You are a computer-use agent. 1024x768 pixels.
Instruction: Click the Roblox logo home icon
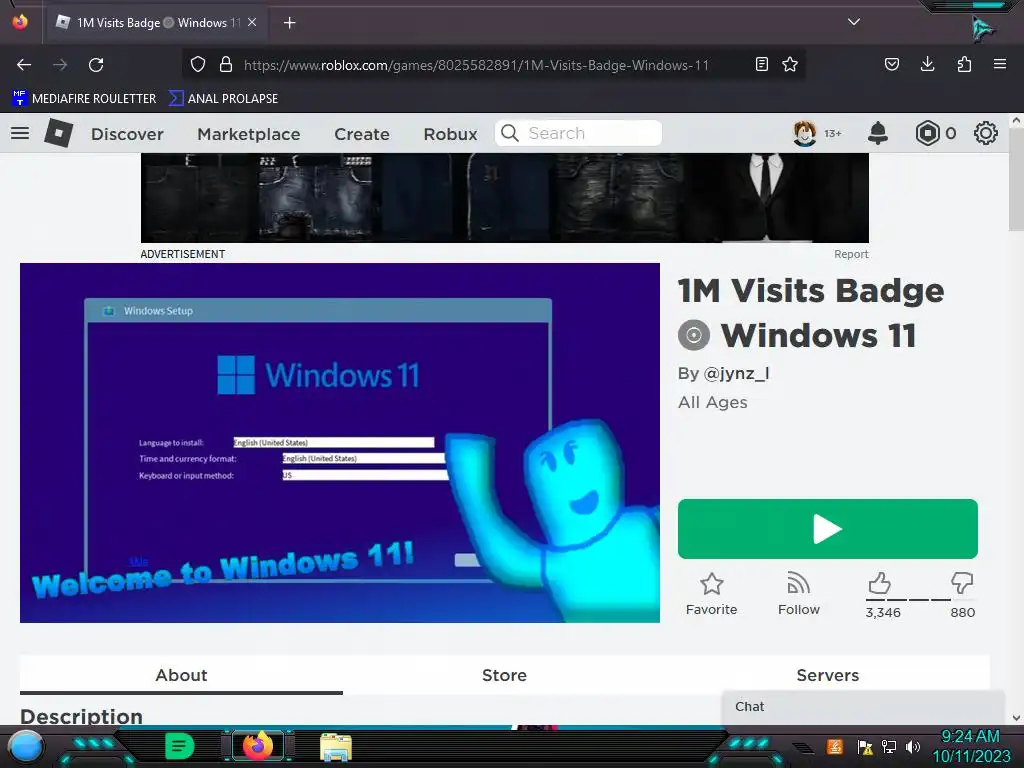58,133
